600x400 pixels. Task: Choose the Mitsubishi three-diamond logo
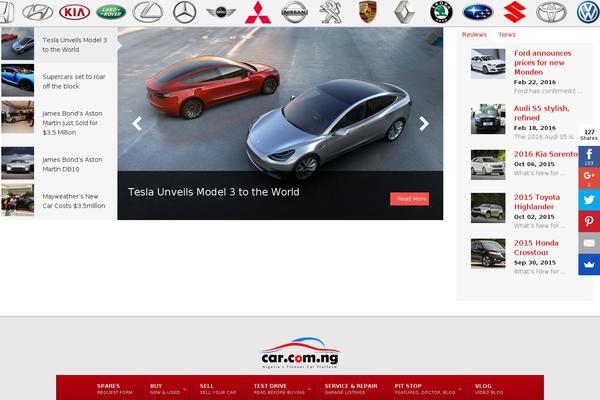tap(258, 13)
